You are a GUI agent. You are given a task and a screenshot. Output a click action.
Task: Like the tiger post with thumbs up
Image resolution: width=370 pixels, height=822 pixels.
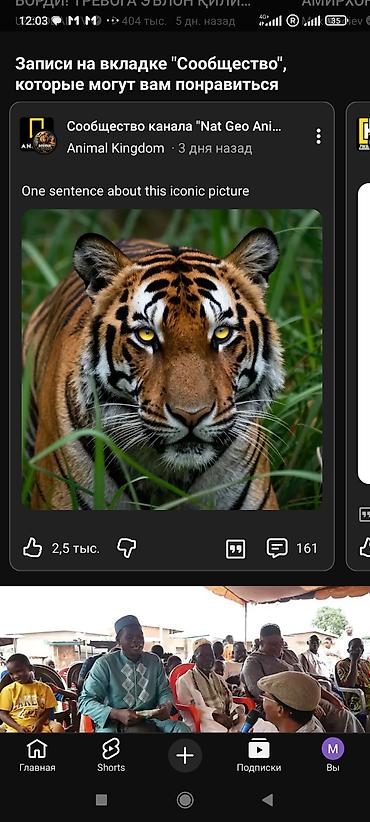(32, 548)
